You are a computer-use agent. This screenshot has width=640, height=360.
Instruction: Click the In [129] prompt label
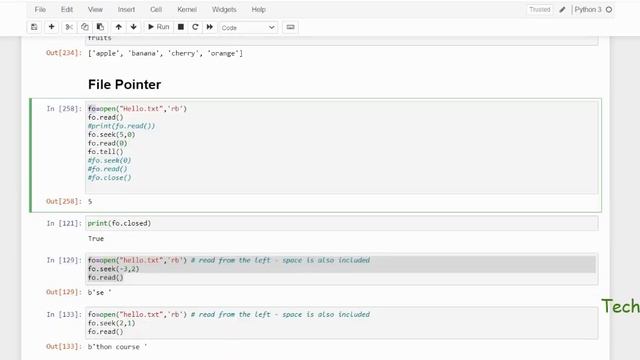(64, 260)
